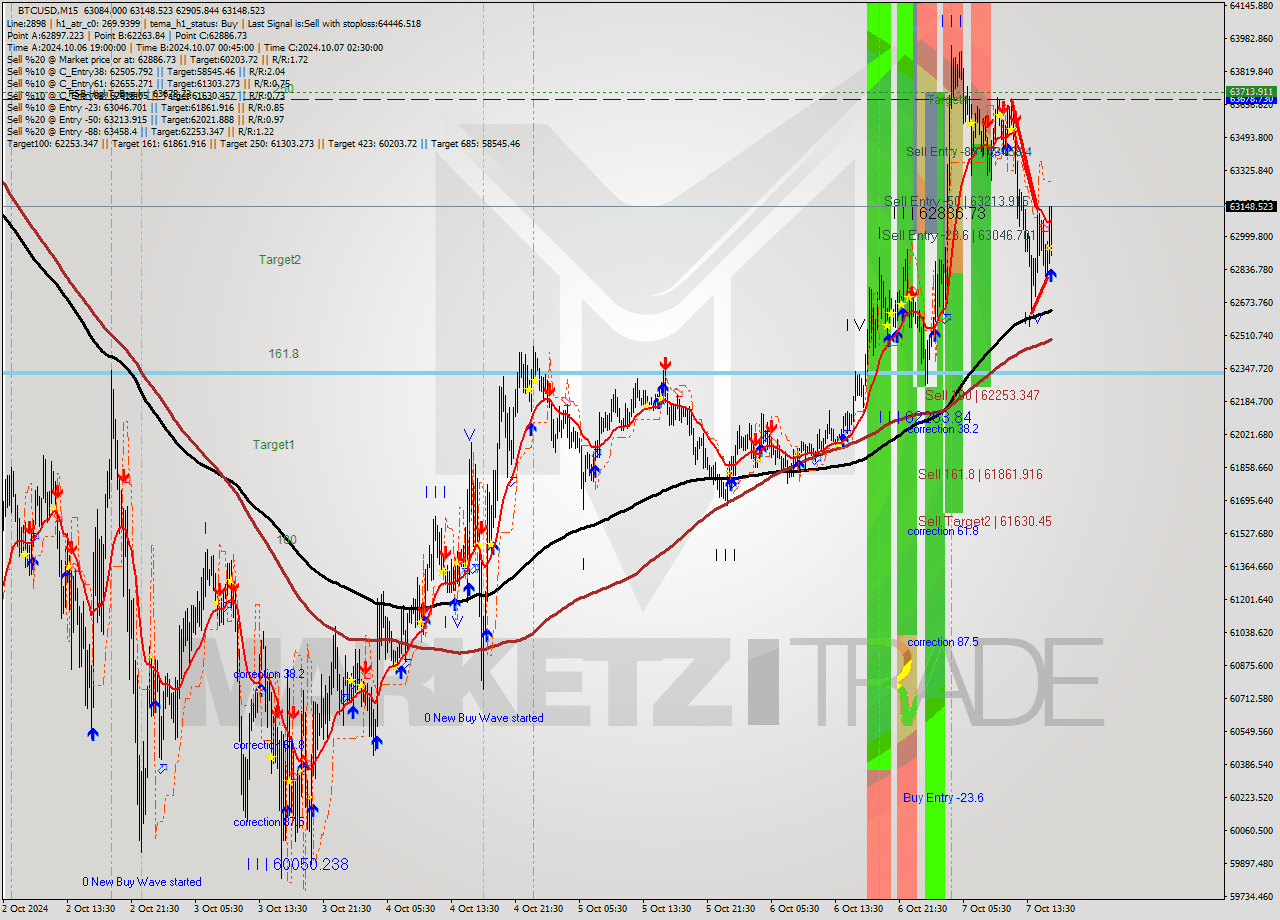Click '0 New Buy Wave started' near 4 Oct
Image resolution: width=1280 pixels, height=920 pixels.
(x=484, y=718)
